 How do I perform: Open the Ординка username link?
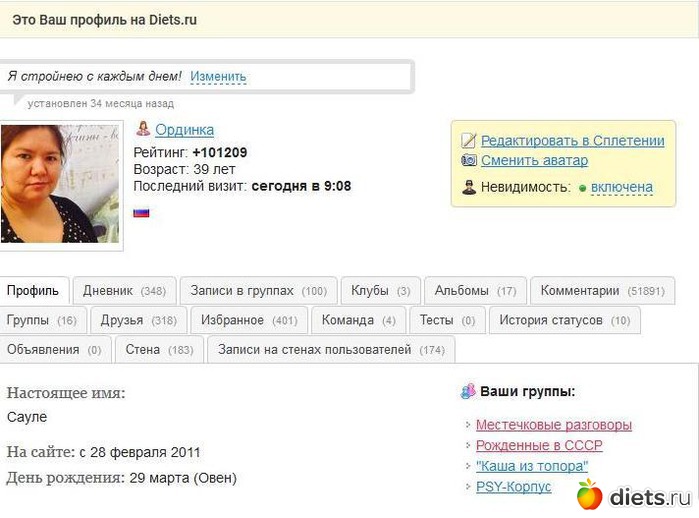tap(184, 130)
